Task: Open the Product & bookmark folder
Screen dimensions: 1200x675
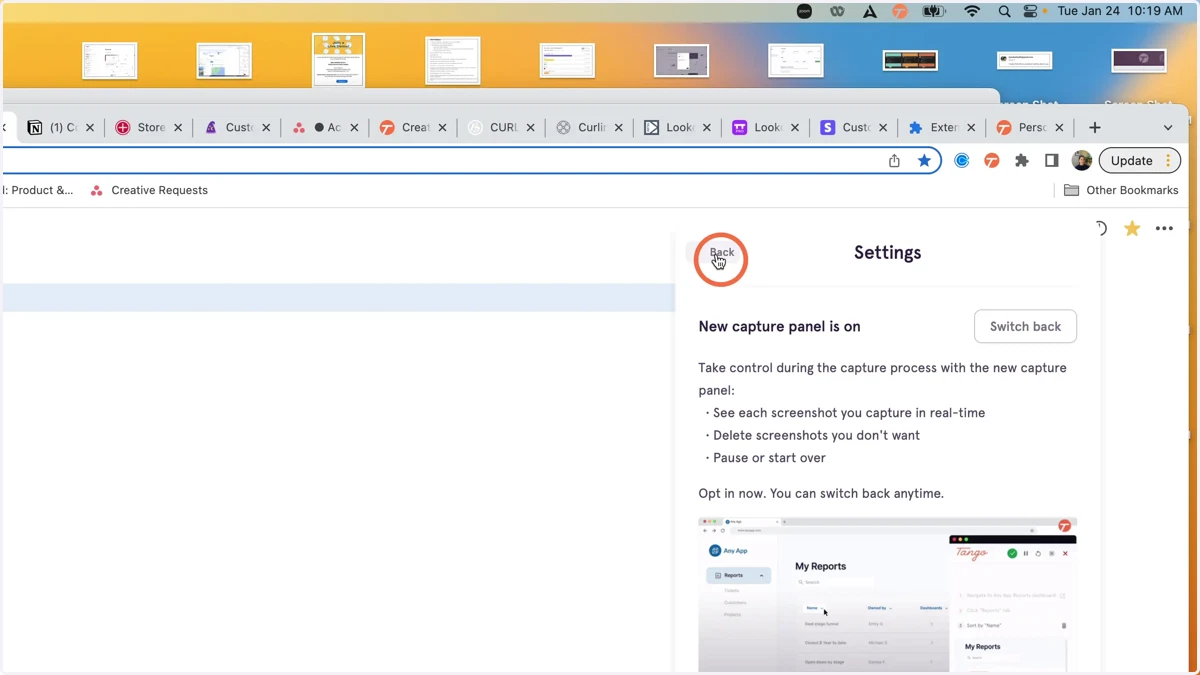Action: 38,190
